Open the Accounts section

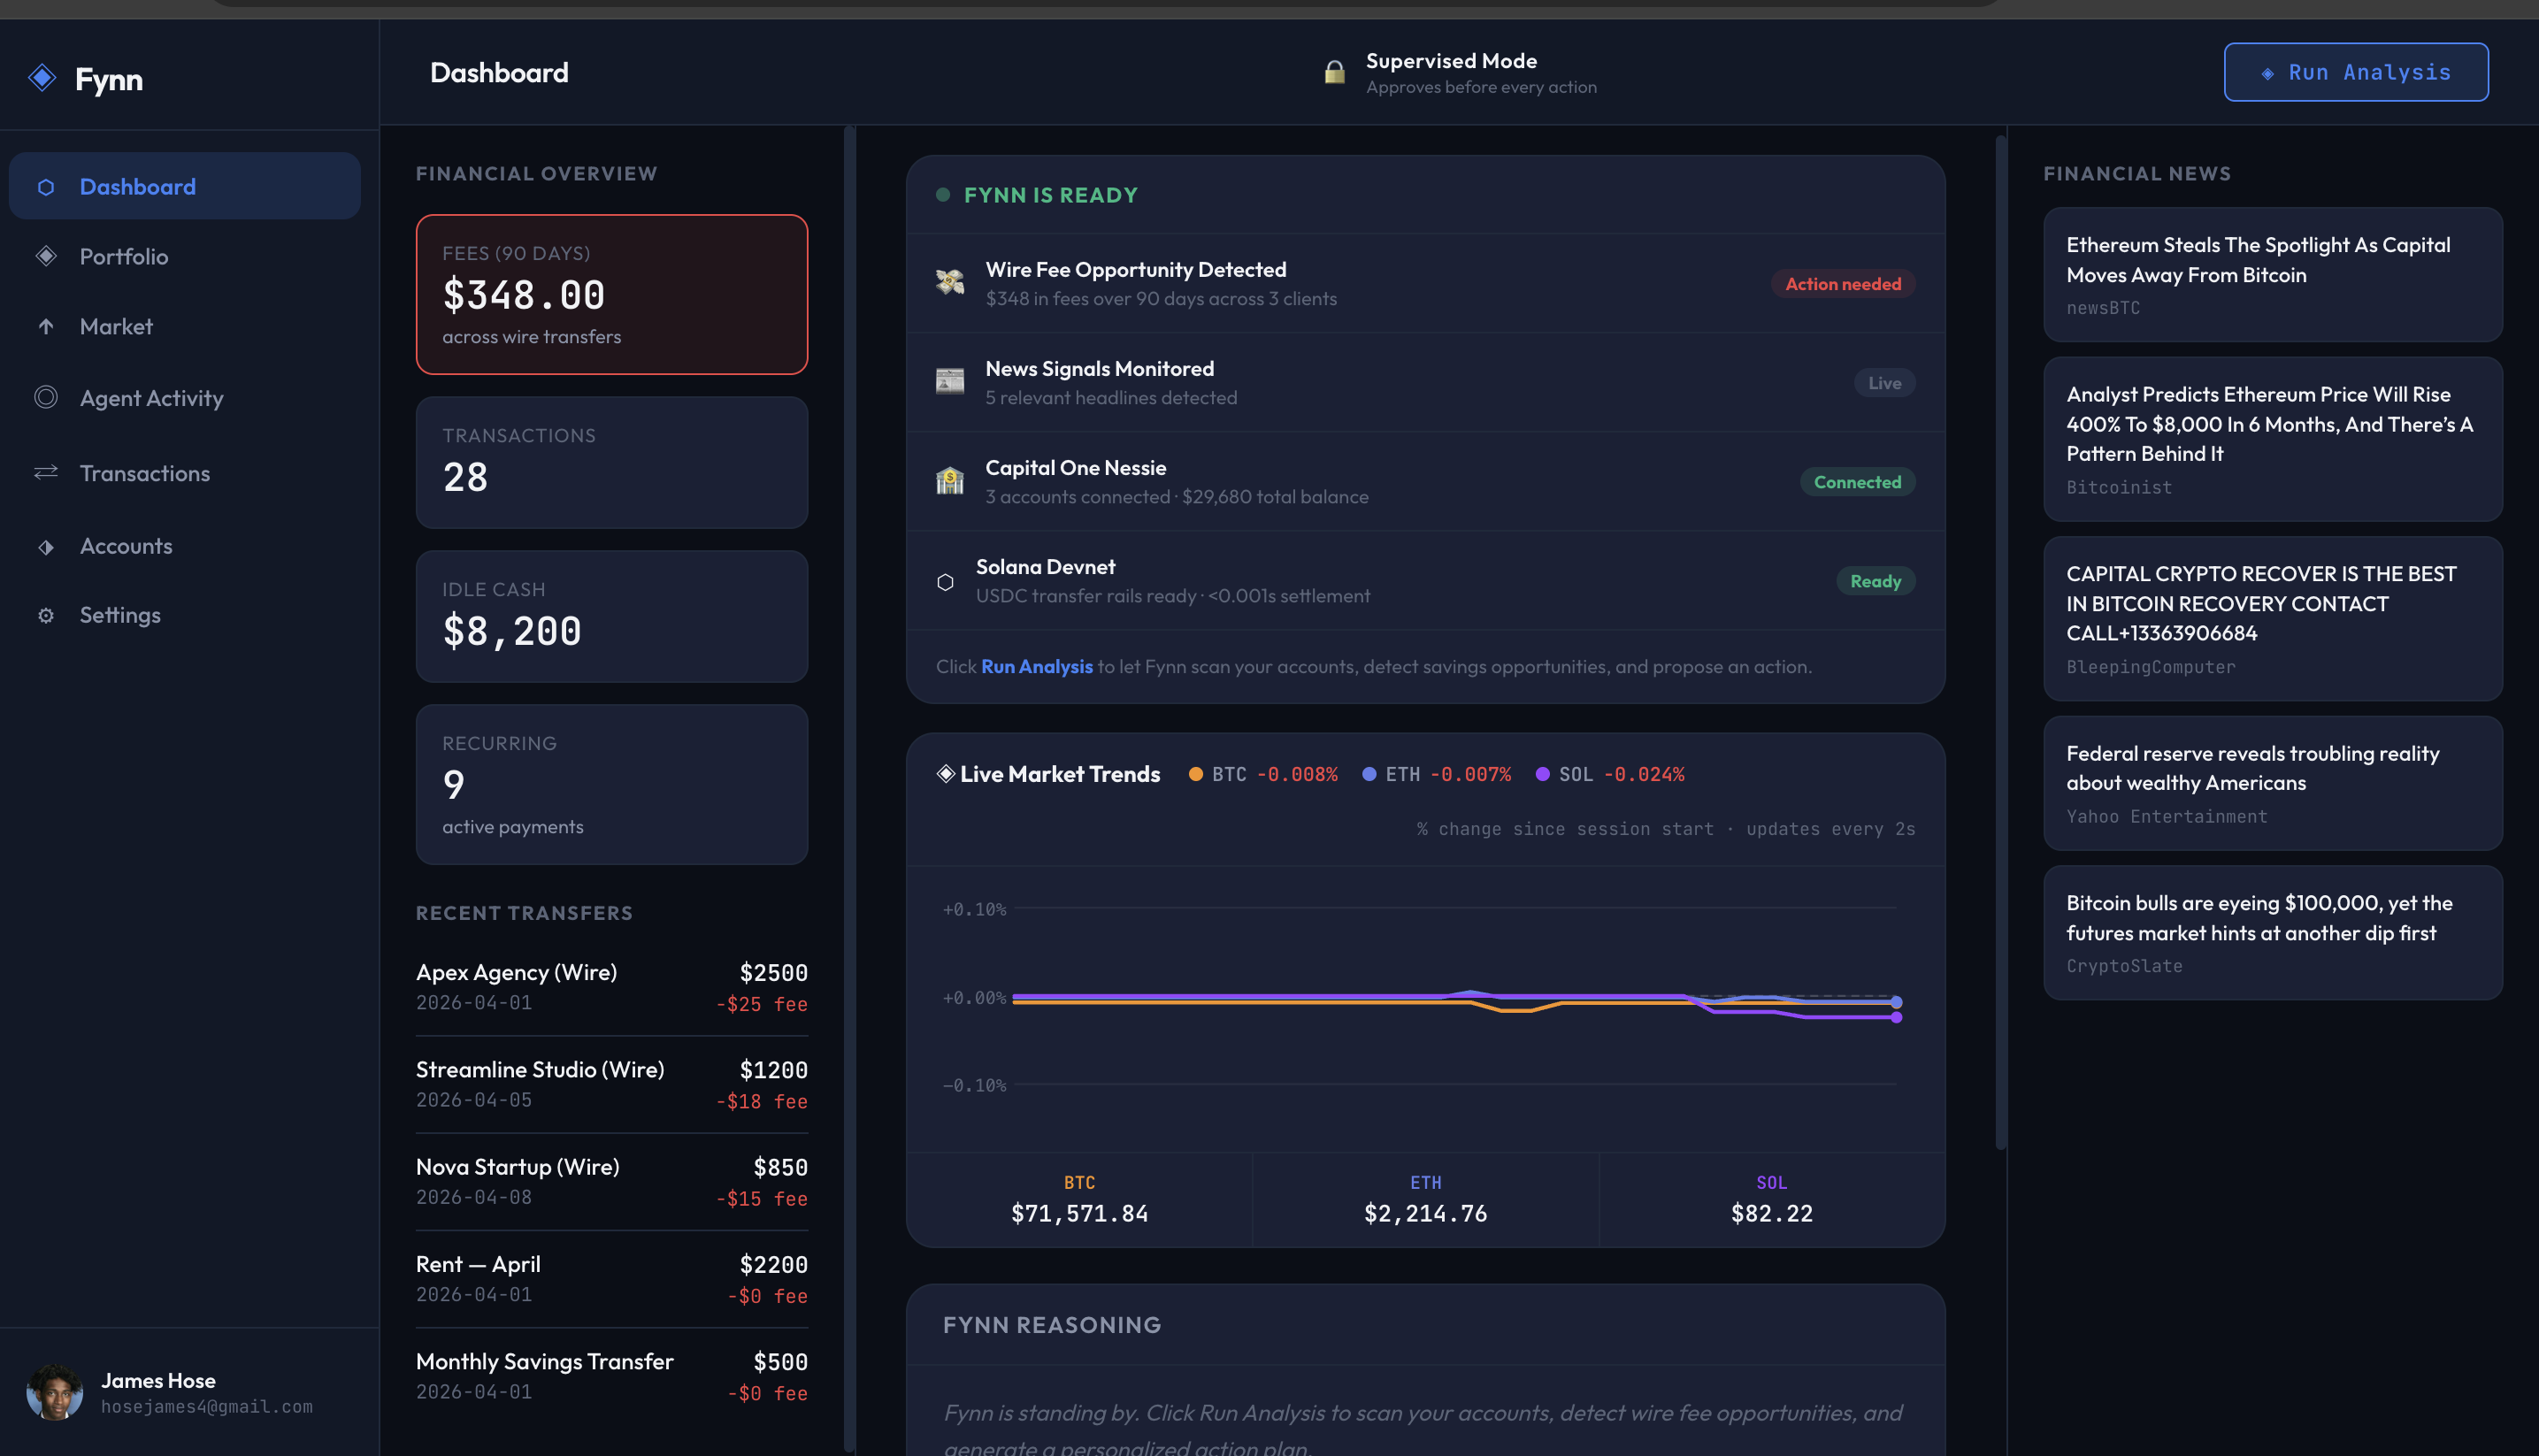(126, 546)
